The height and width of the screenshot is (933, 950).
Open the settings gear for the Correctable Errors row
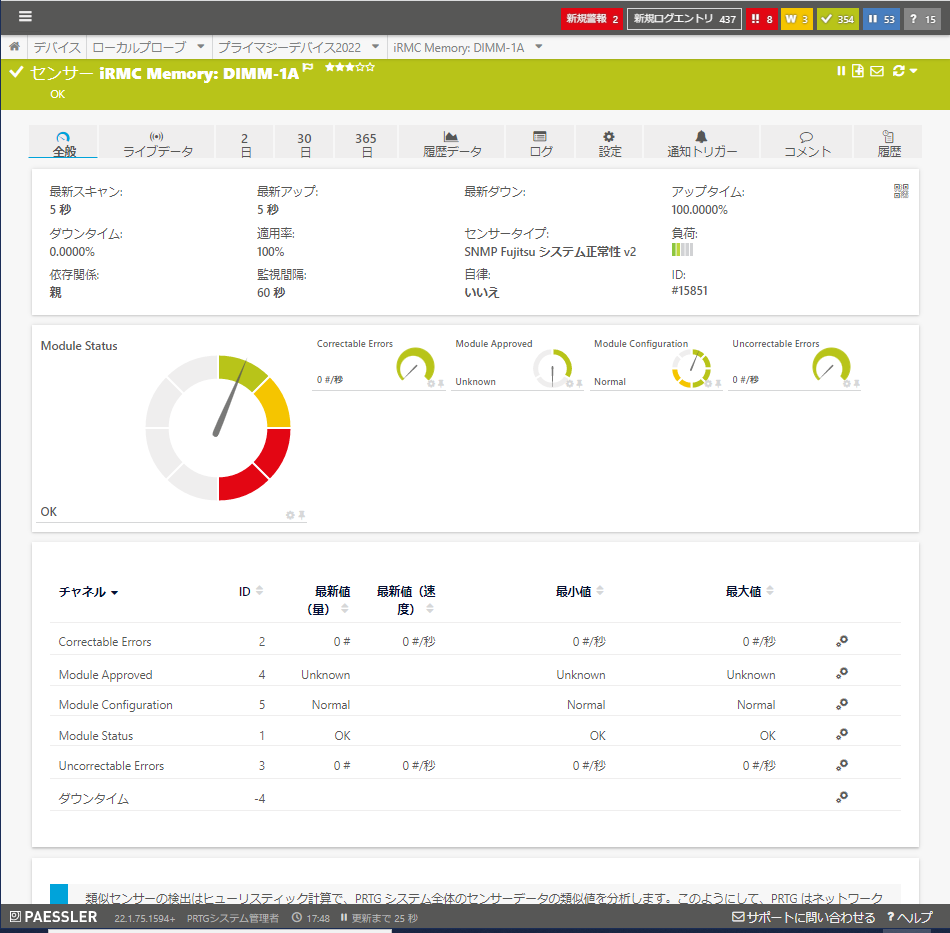(842, 641)
